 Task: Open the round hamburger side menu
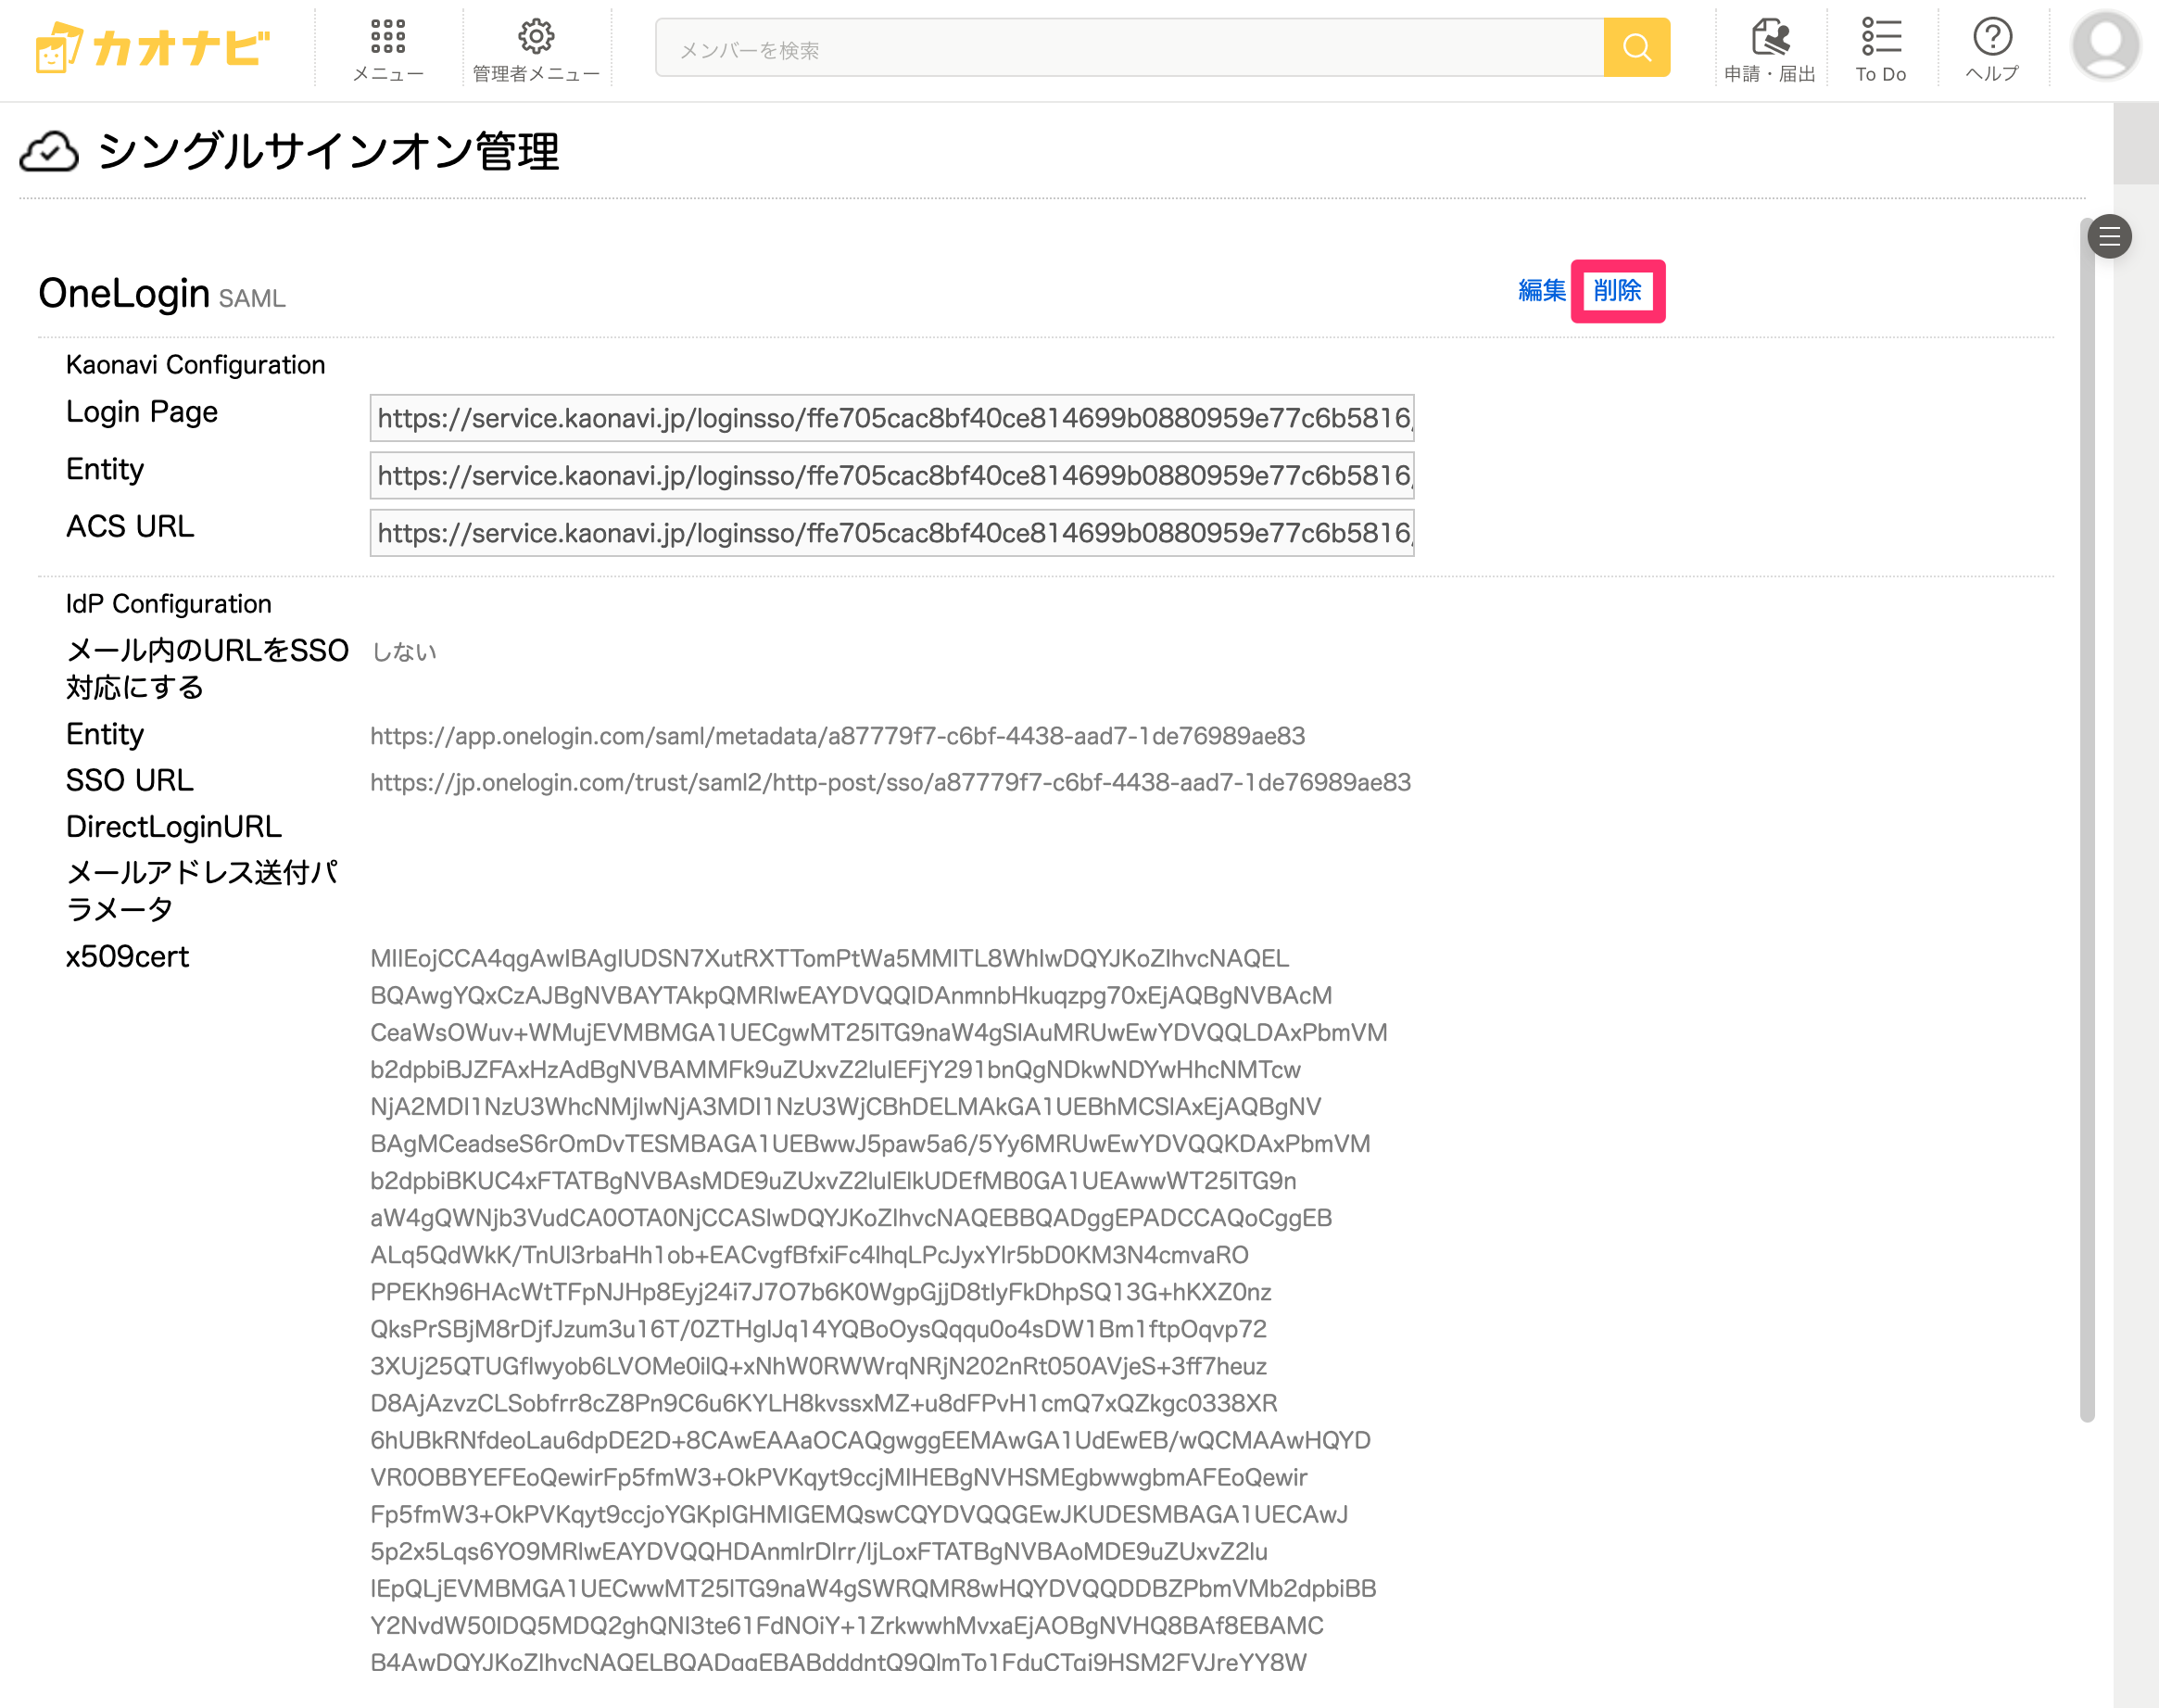point(2110,237)
